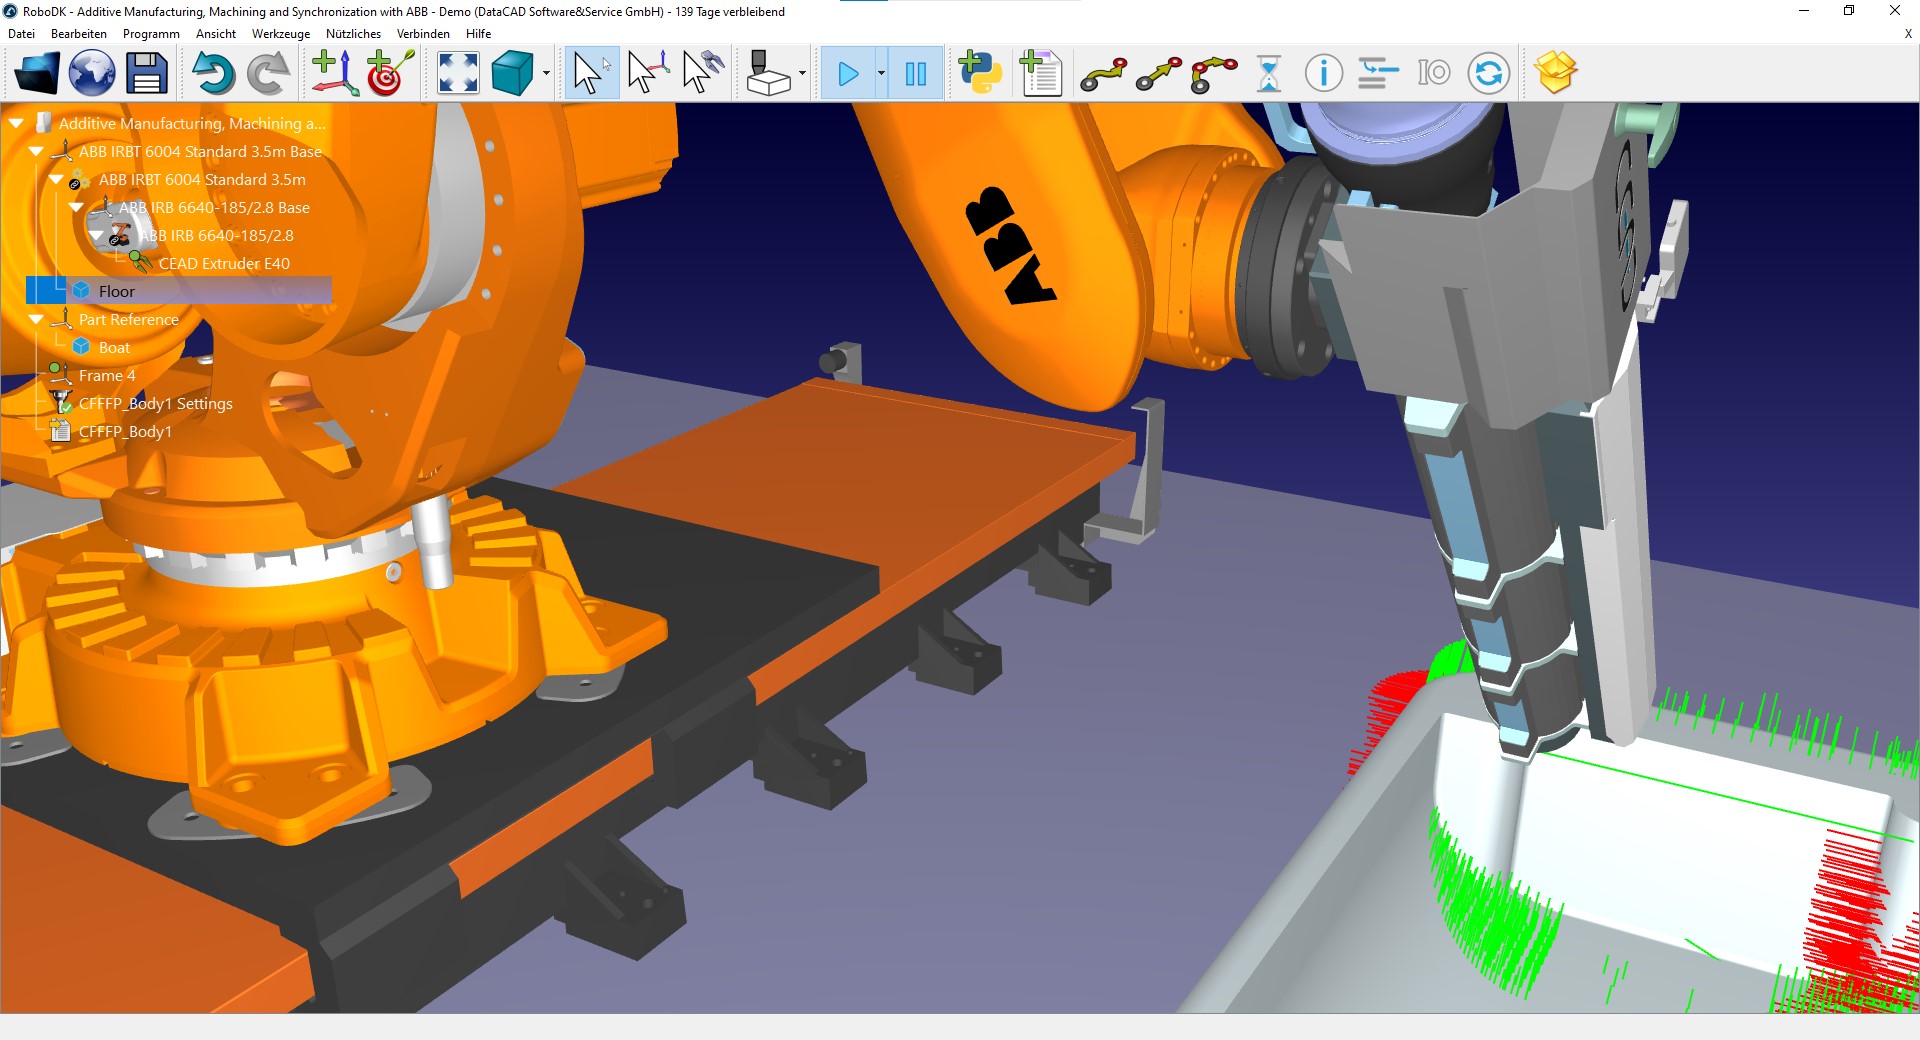Select CEAD Extruder E40 tool in tree
Screen dimensions: 1920x1040
point(224,264)
